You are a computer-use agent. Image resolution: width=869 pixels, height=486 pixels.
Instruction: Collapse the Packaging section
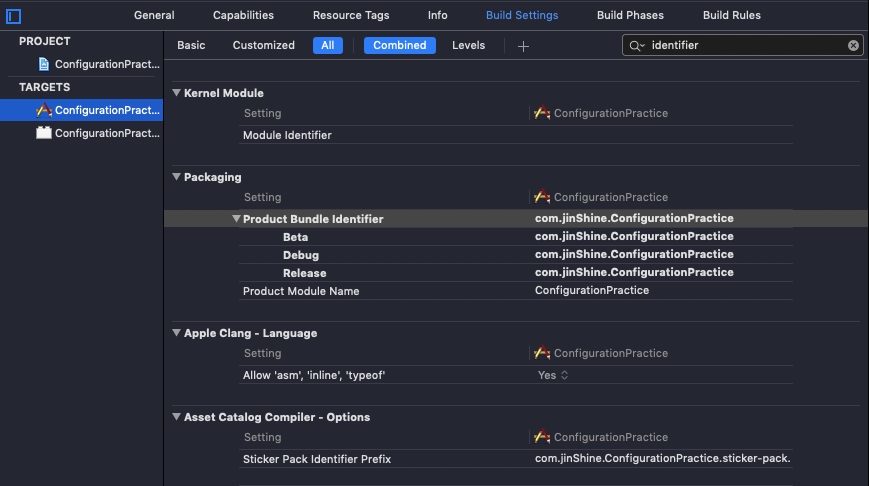(176, 177)
